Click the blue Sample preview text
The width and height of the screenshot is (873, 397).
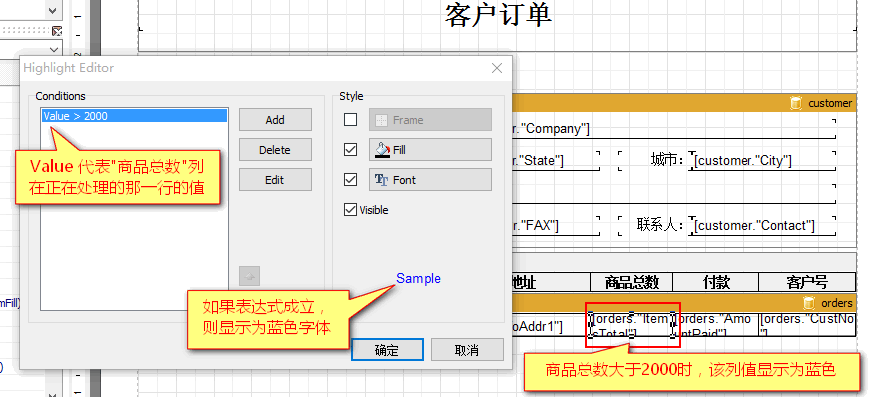pyautogui.click(x=418, y=278)
